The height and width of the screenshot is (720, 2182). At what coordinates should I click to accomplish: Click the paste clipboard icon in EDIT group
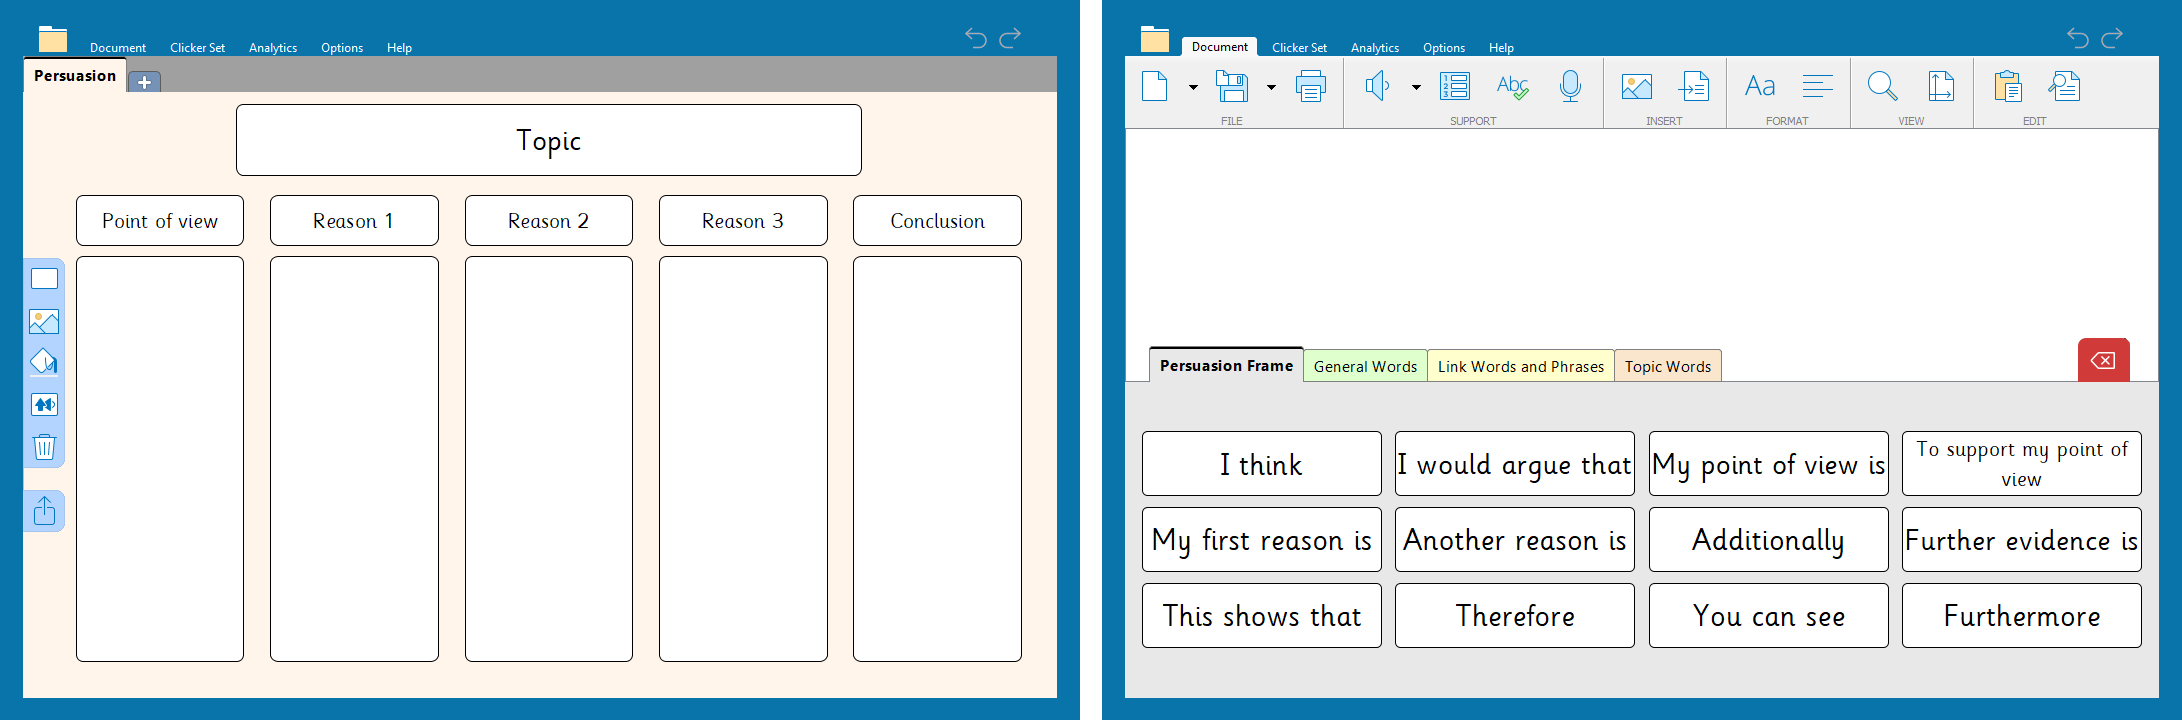[2007, 87]
